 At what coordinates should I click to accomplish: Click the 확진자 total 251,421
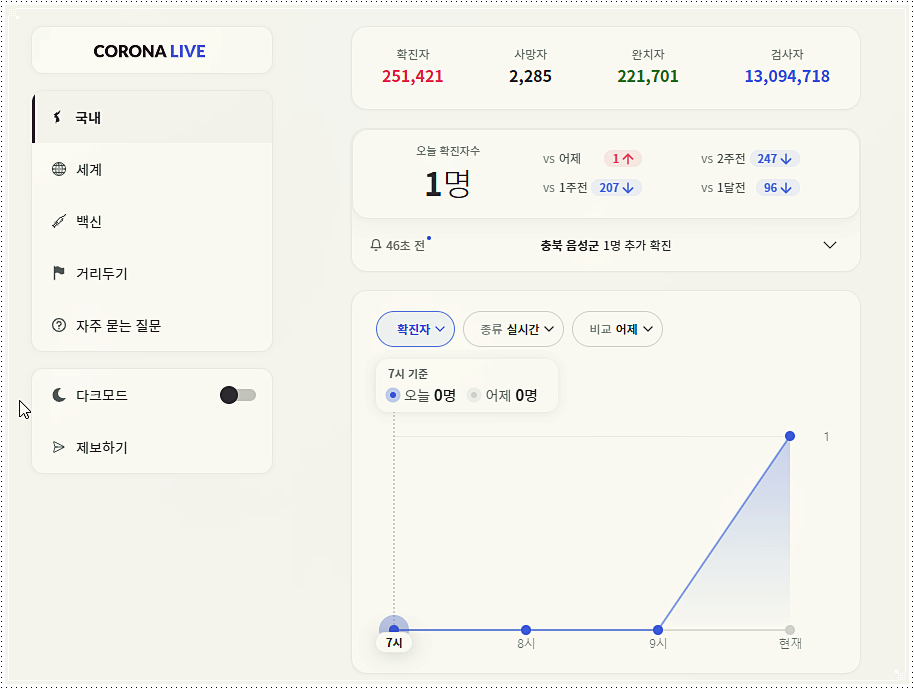pyautogui.click(x=413, y=76)
